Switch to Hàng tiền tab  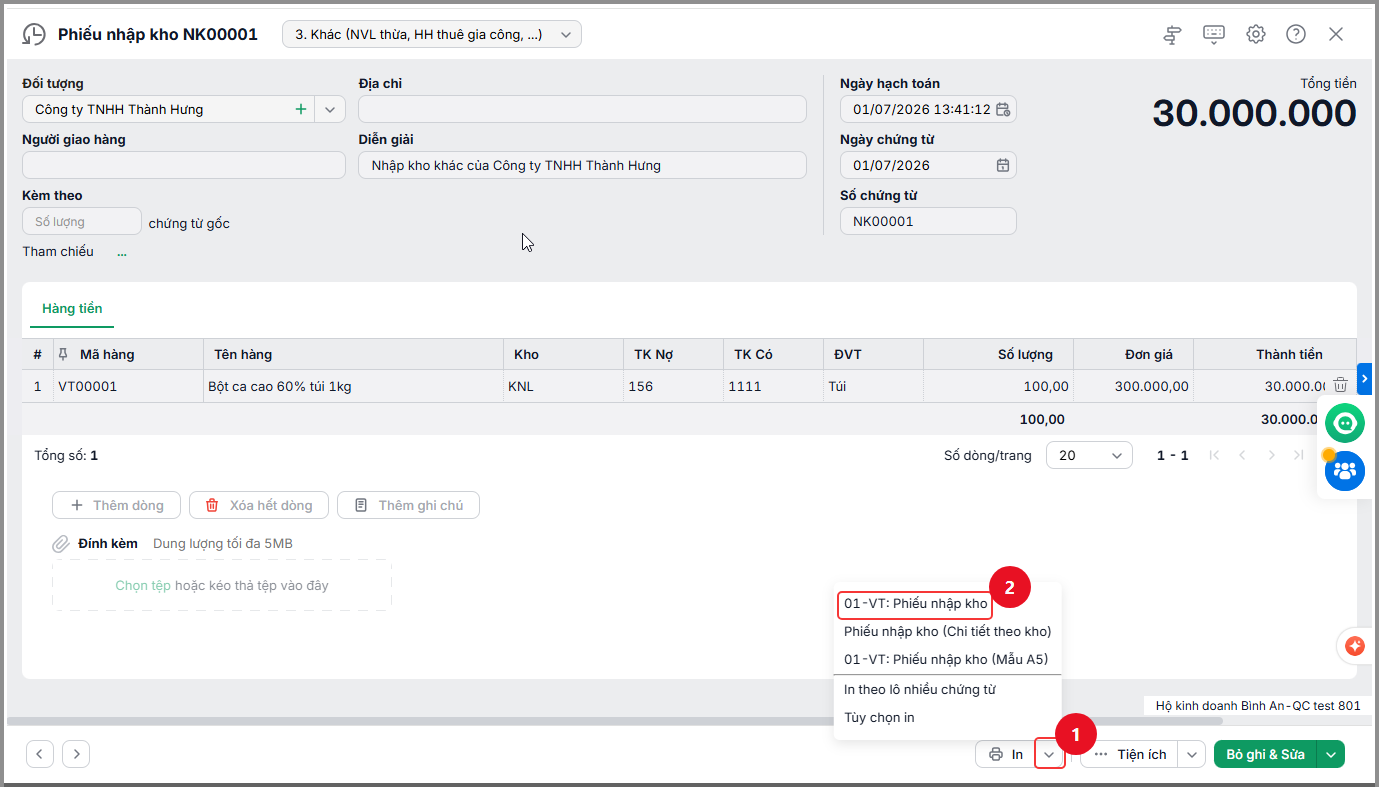click(72, 308)
